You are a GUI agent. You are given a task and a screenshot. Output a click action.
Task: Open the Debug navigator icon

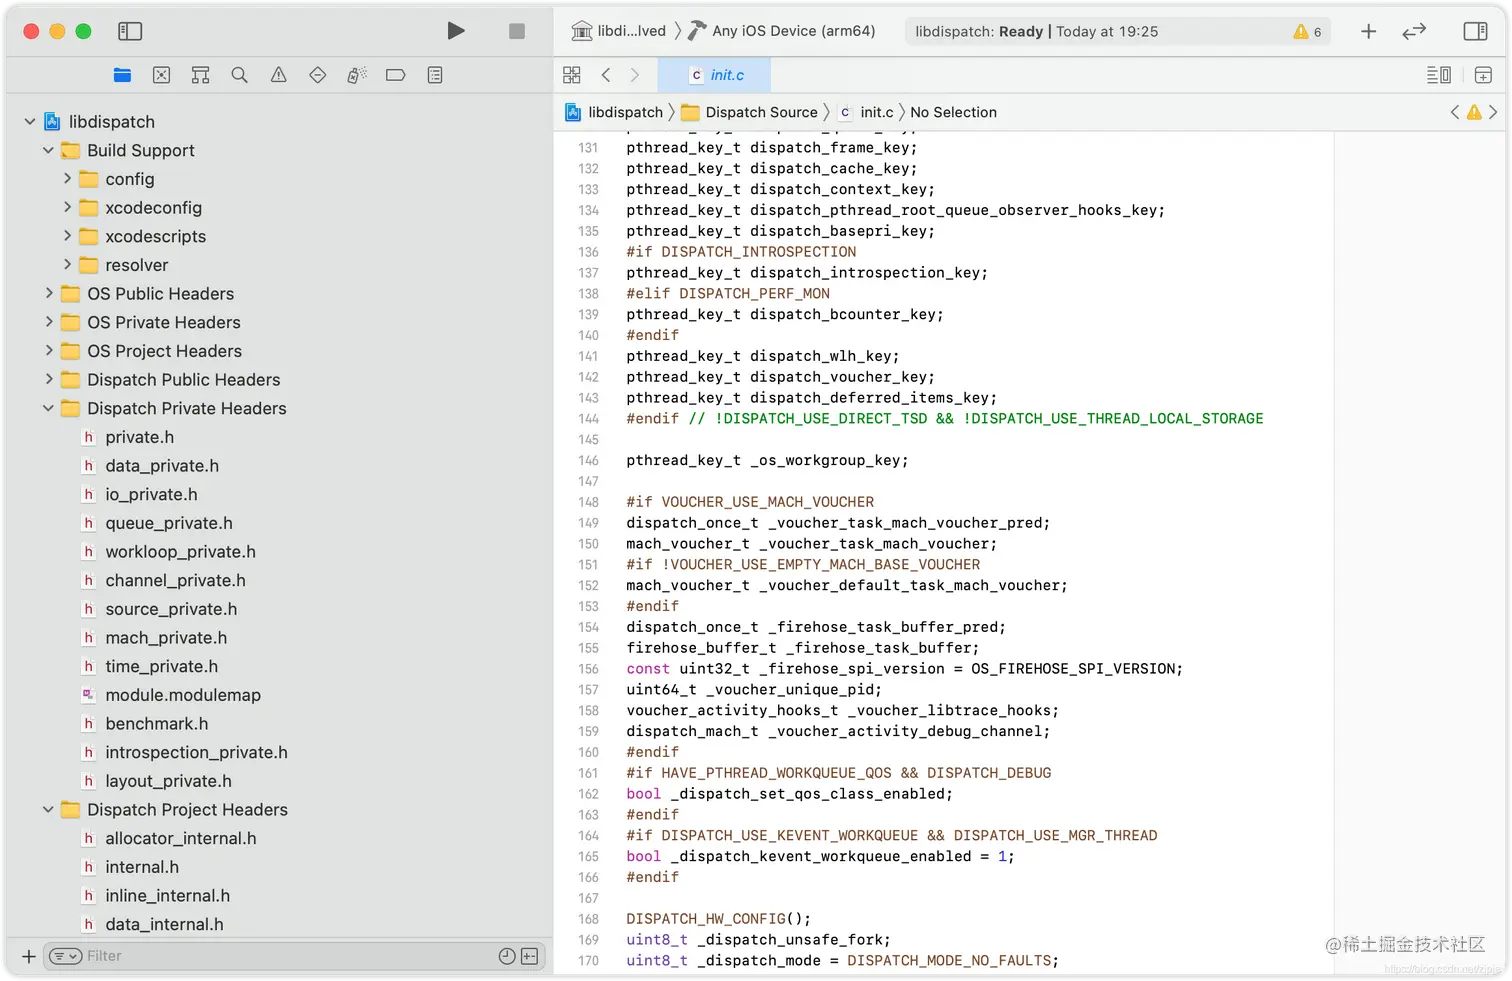[357, 75]
